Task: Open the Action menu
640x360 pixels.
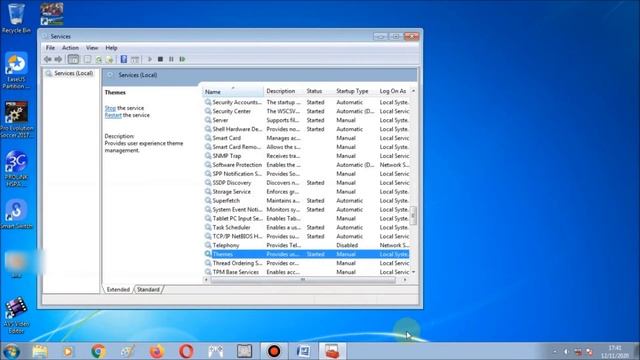Action: coord(70,48)
